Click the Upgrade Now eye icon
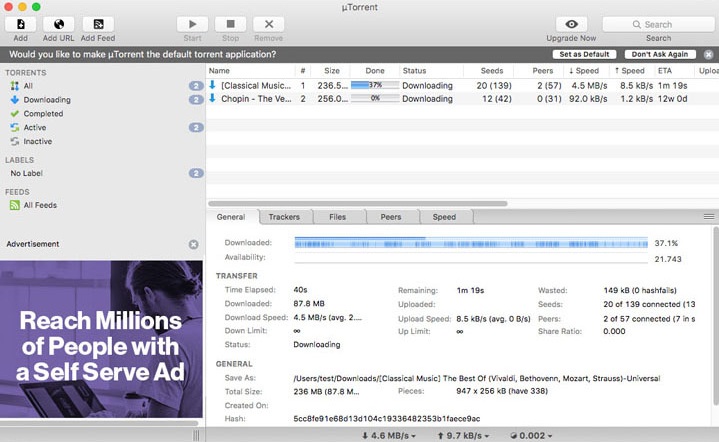This screenshot has height=442, width=719. (571, 24)
